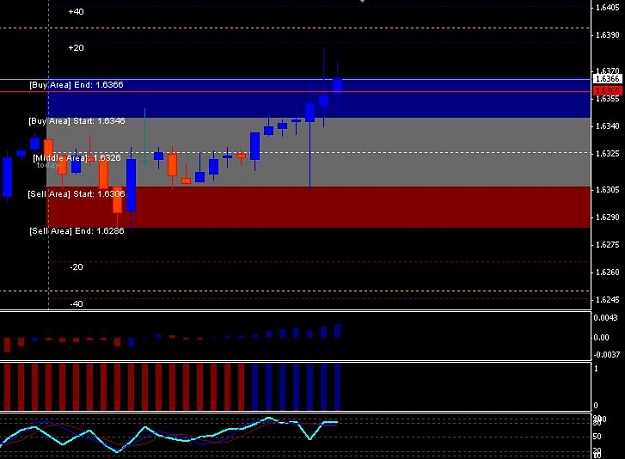Click the -40 level label
The height and width of the screenshot is (459, 625).
point(76,304)
